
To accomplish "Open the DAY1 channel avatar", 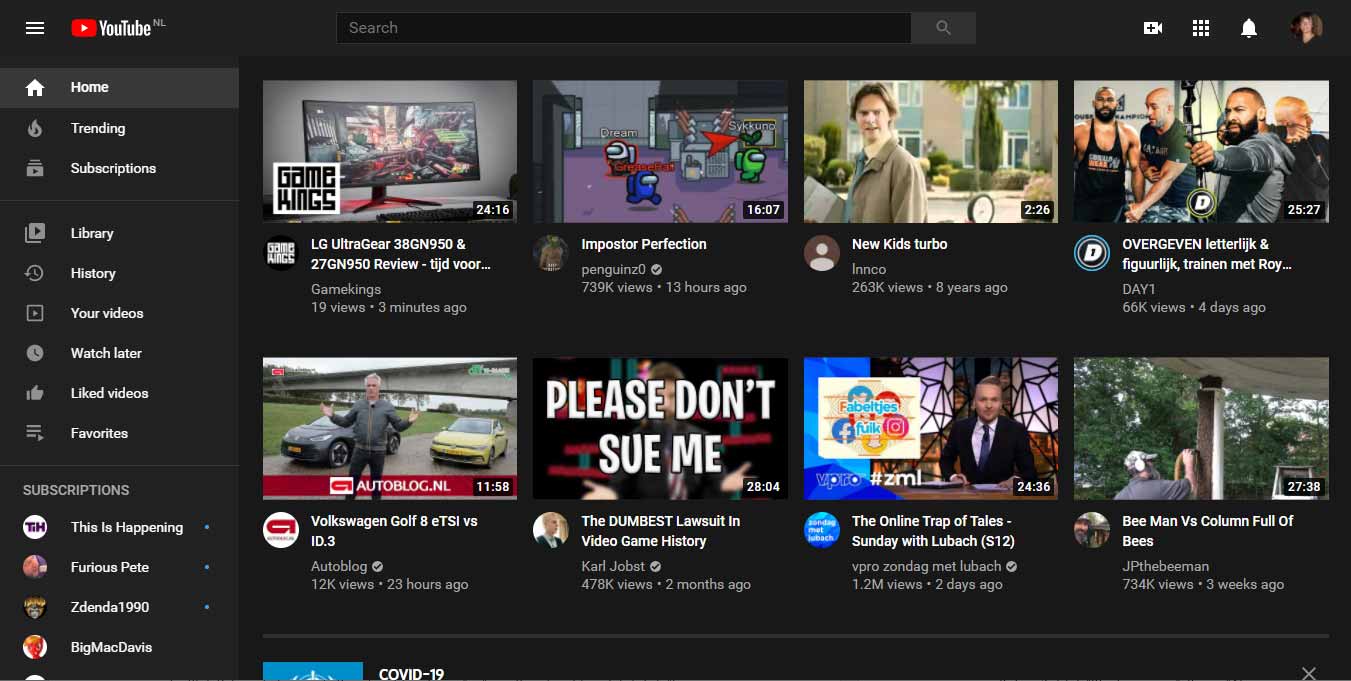I will click(x=1092, y=253).
